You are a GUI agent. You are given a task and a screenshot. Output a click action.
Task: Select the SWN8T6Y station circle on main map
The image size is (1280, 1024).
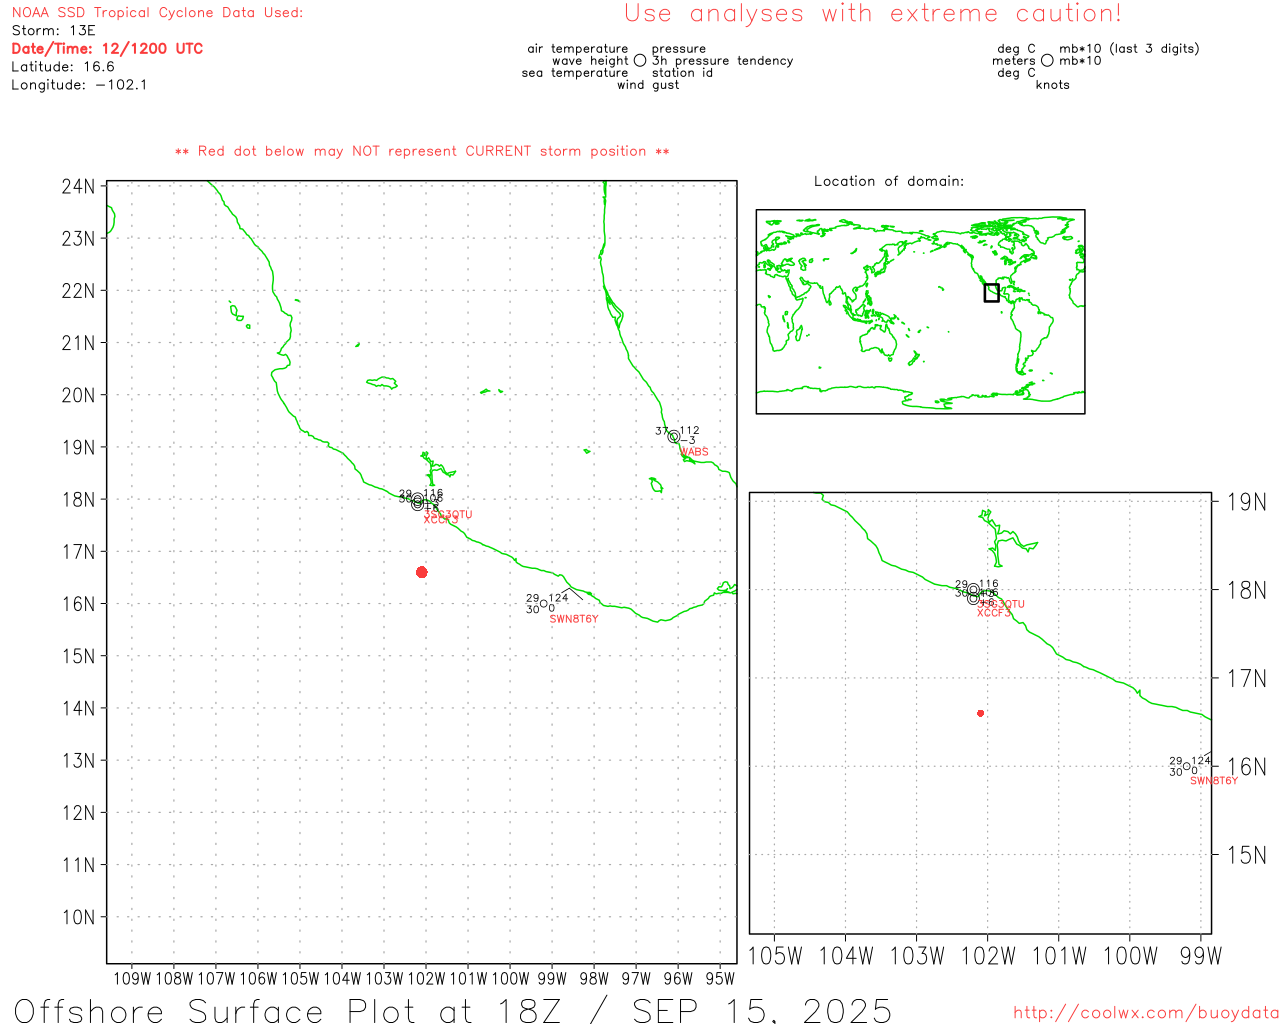[543, 604]
